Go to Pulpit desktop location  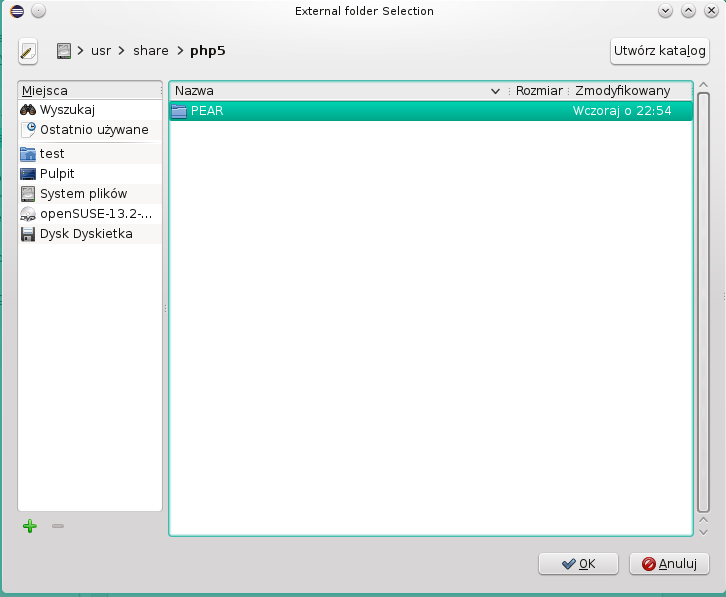57,174
